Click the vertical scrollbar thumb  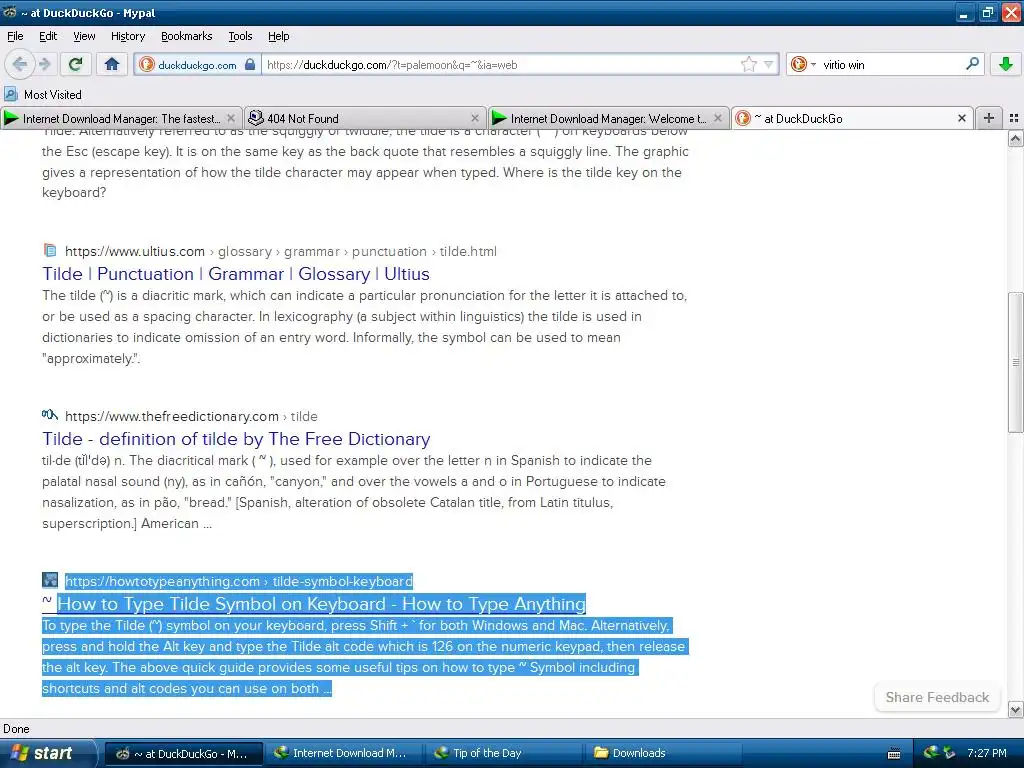[1015, 362]
